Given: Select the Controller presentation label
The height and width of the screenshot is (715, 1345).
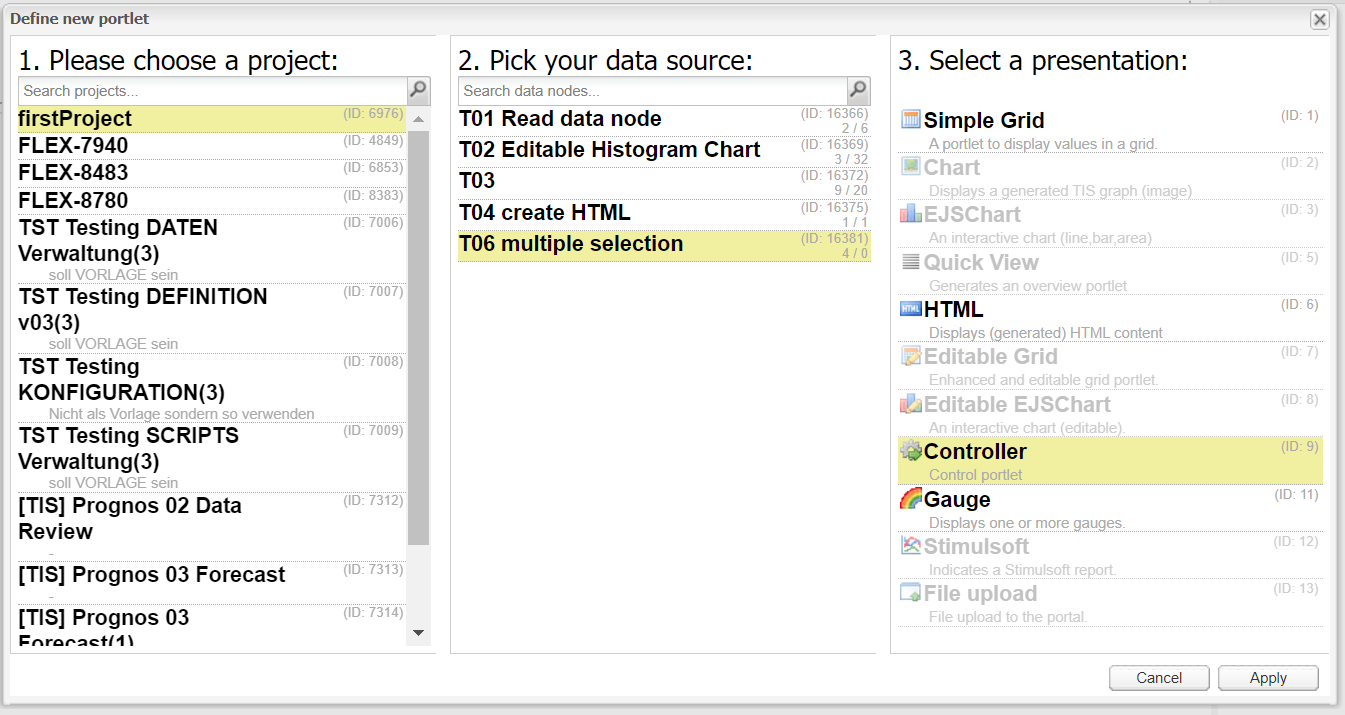Looking at the screenshot, I should (975, 452).
